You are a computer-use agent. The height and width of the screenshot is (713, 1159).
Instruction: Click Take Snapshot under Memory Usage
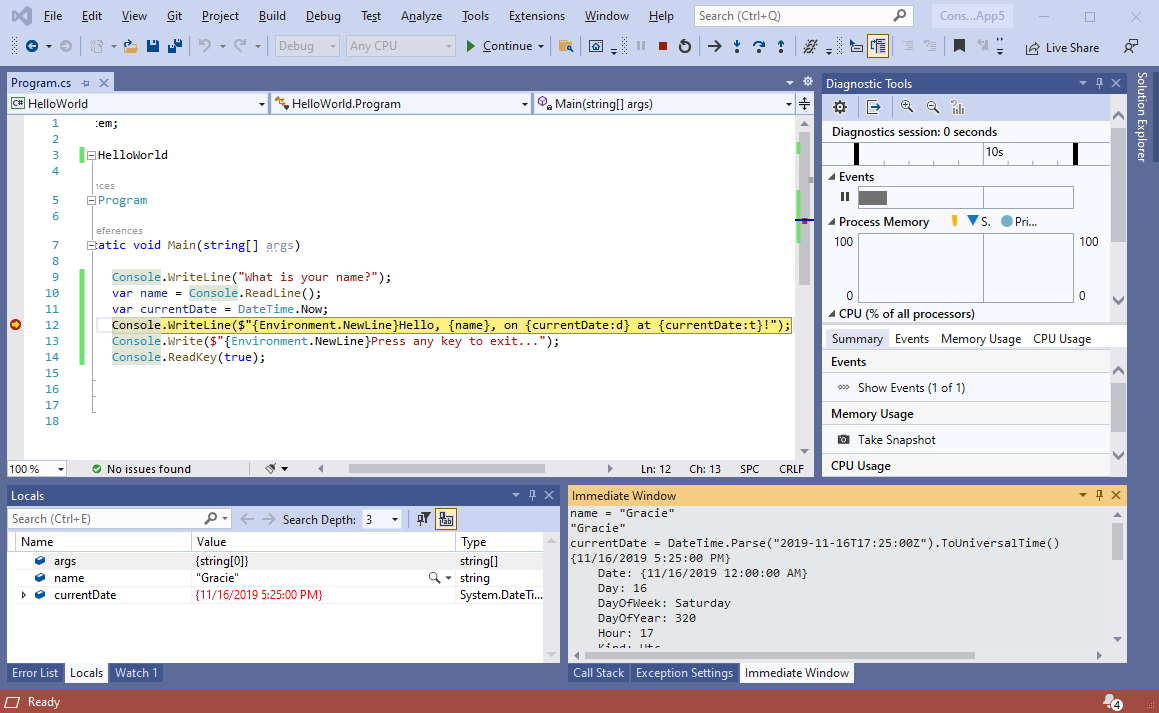click(895, 439)
